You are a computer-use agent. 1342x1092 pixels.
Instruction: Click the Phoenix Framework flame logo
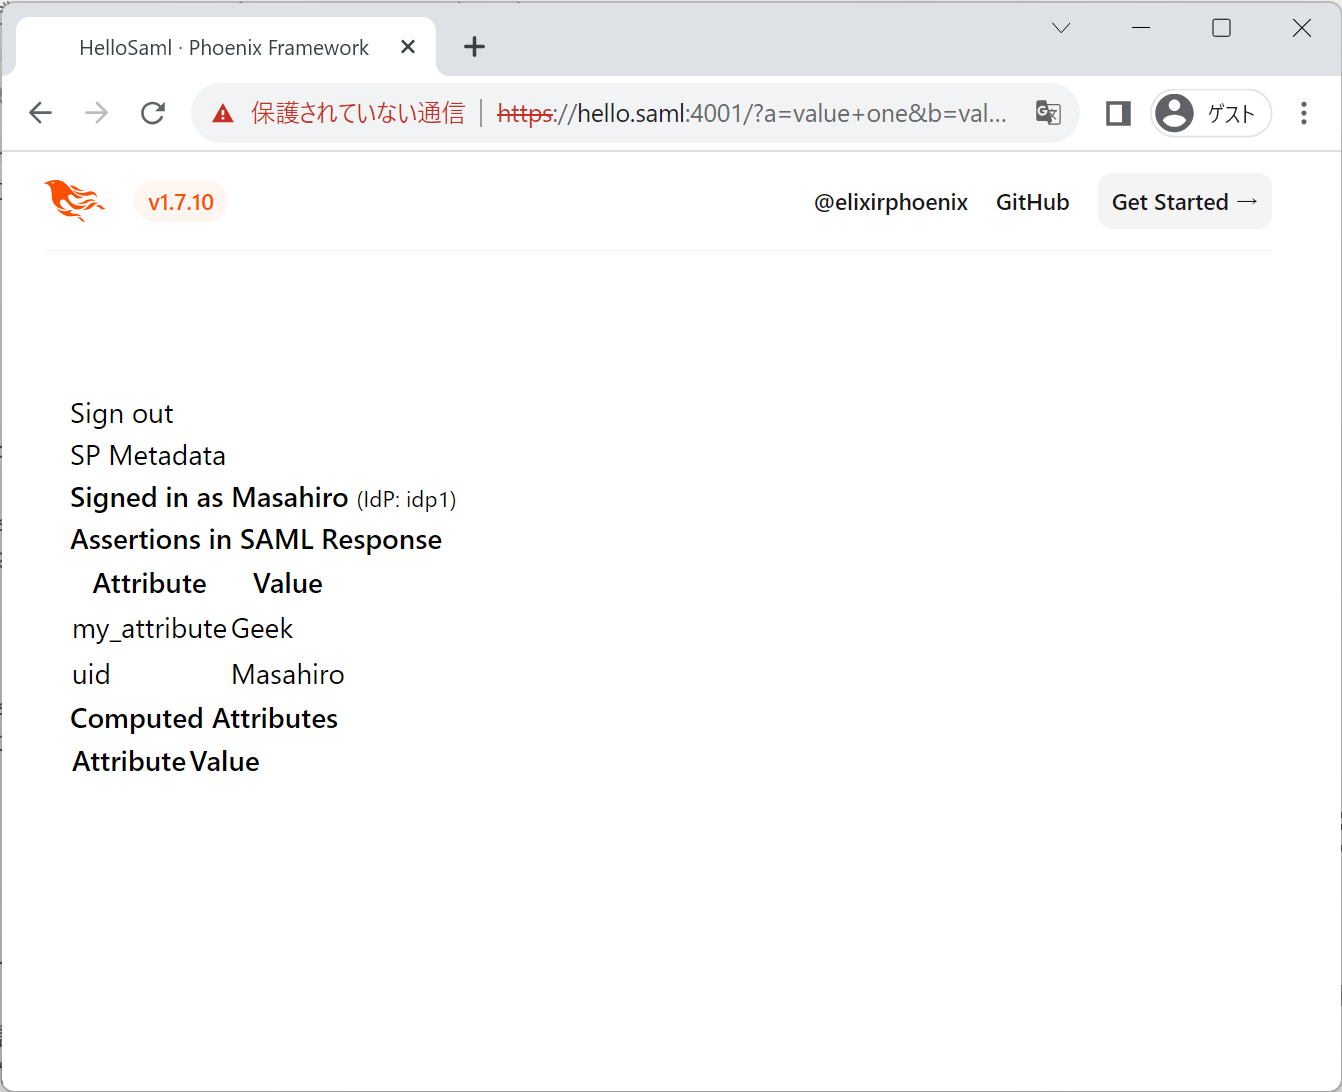click(x=75, y=201)
